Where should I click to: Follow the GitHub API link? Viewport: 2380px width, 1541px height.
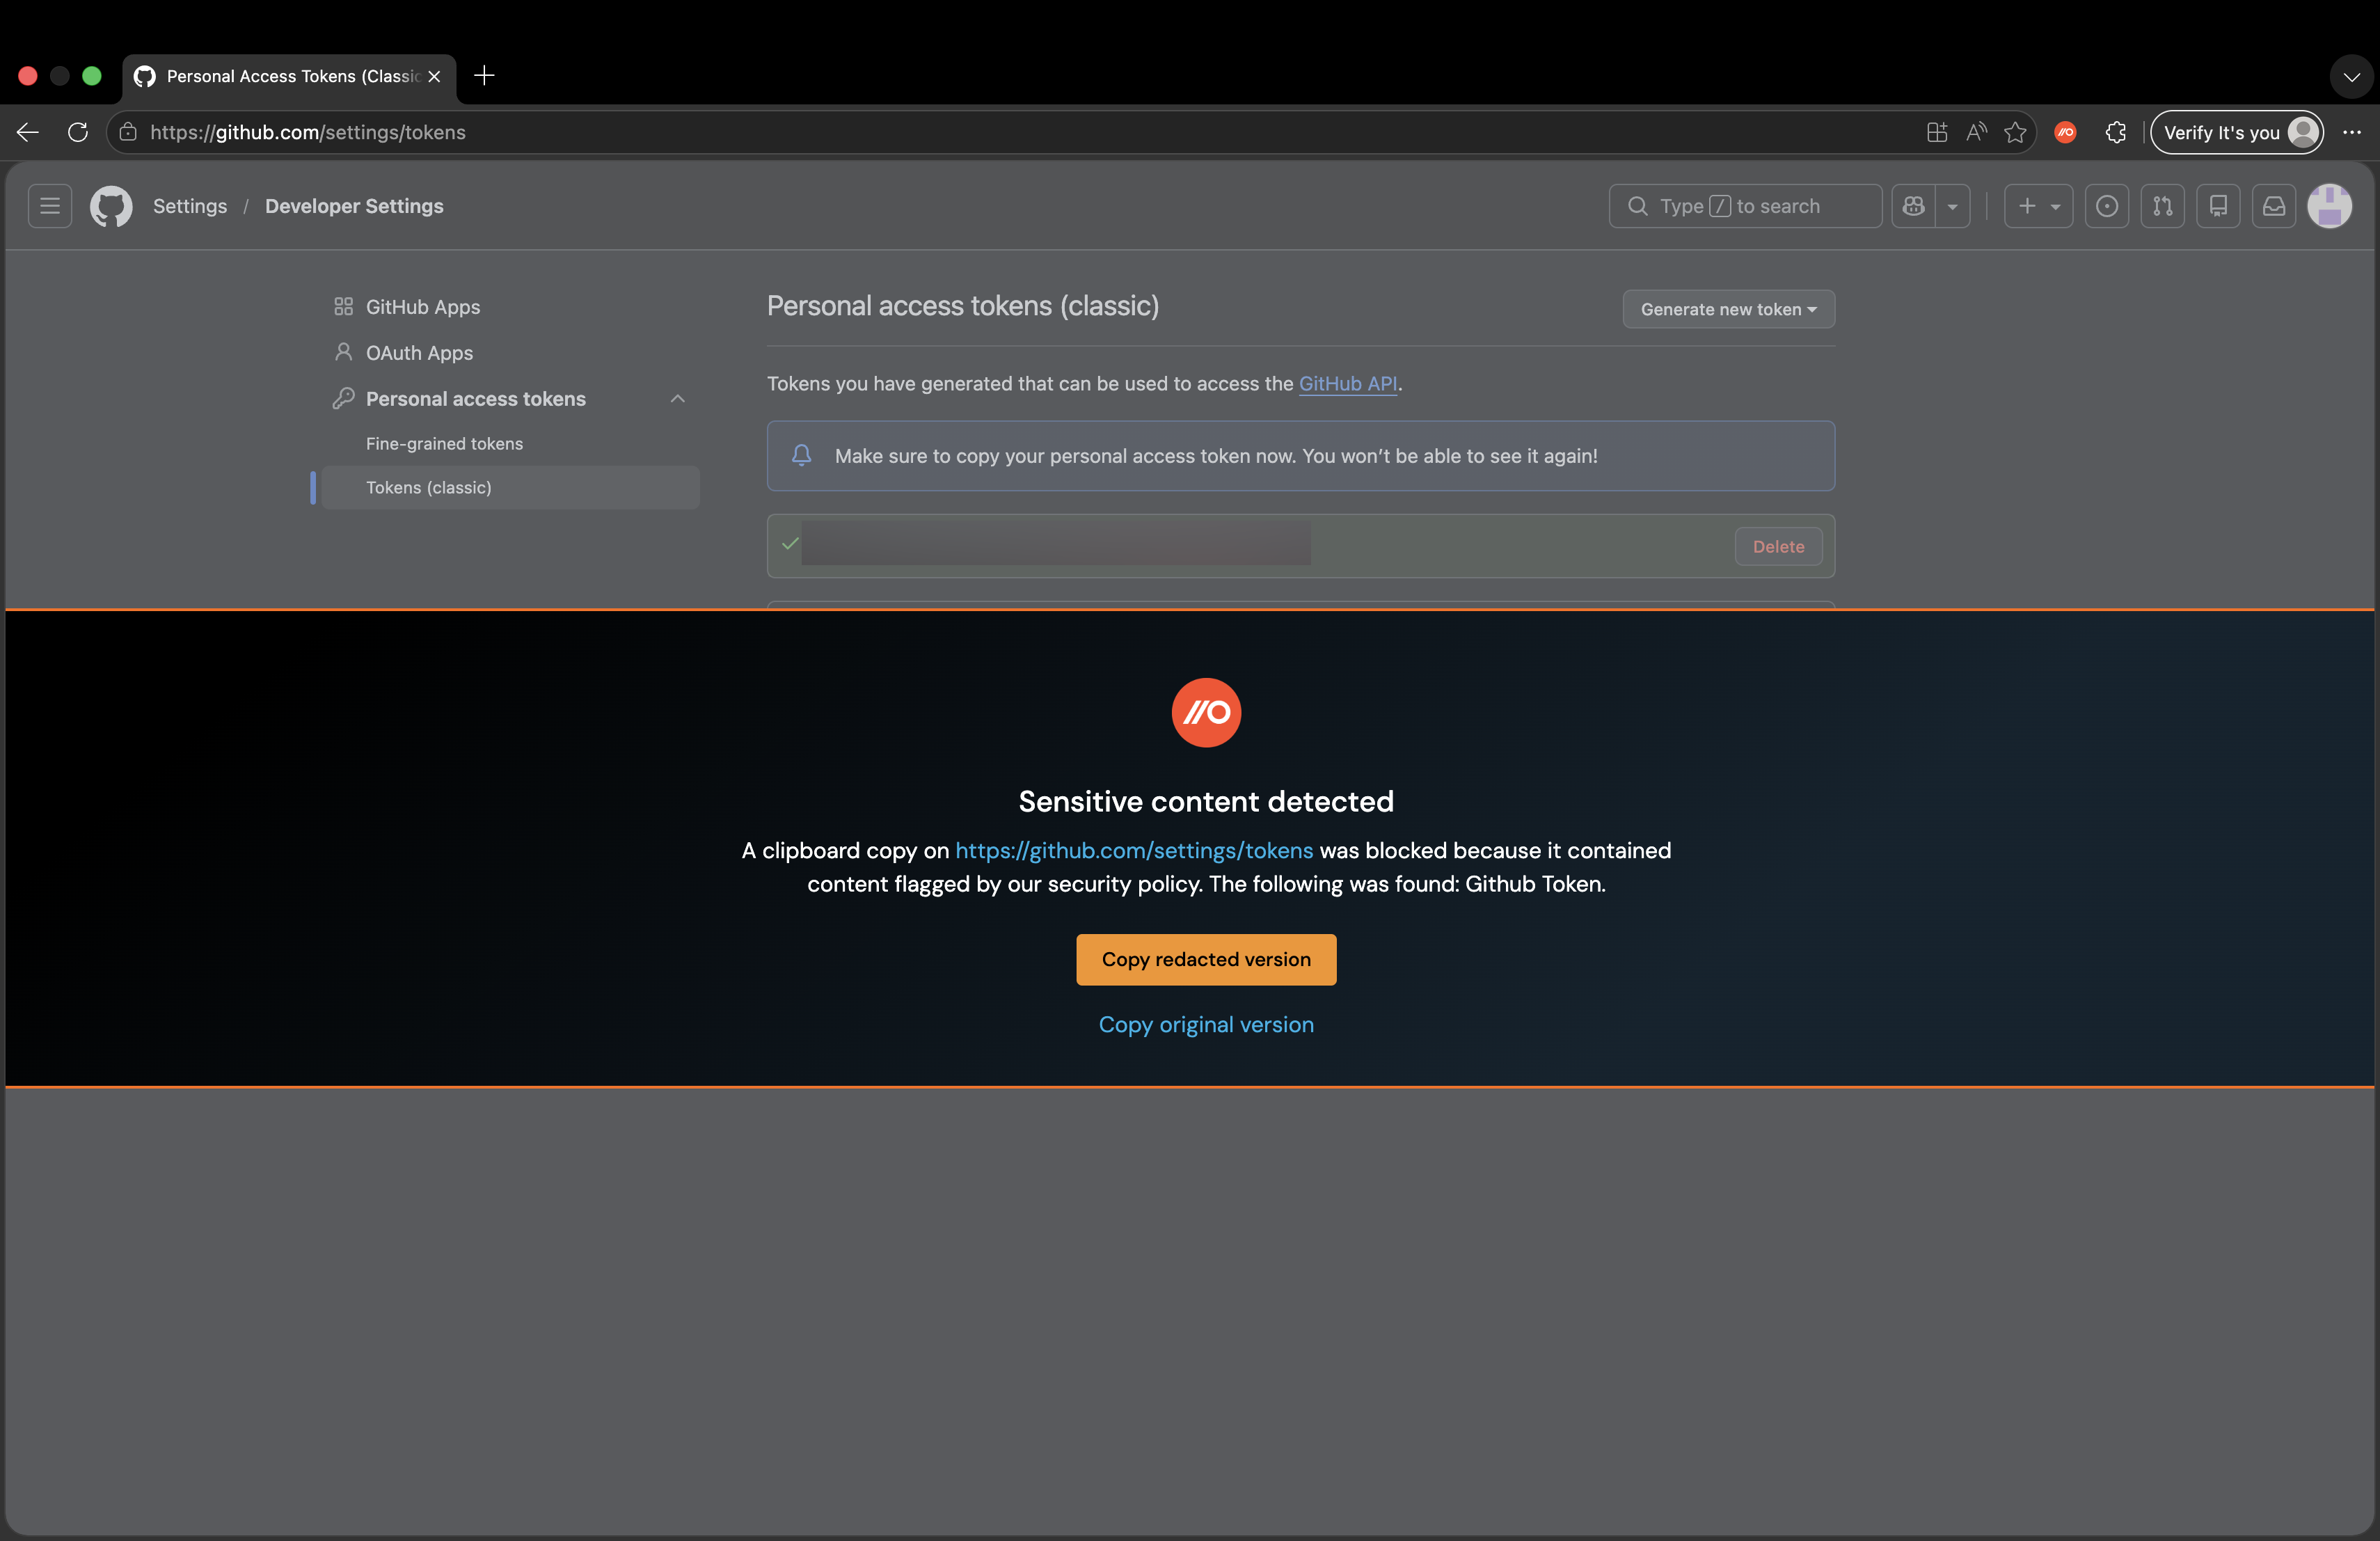tap(1348, 384)
